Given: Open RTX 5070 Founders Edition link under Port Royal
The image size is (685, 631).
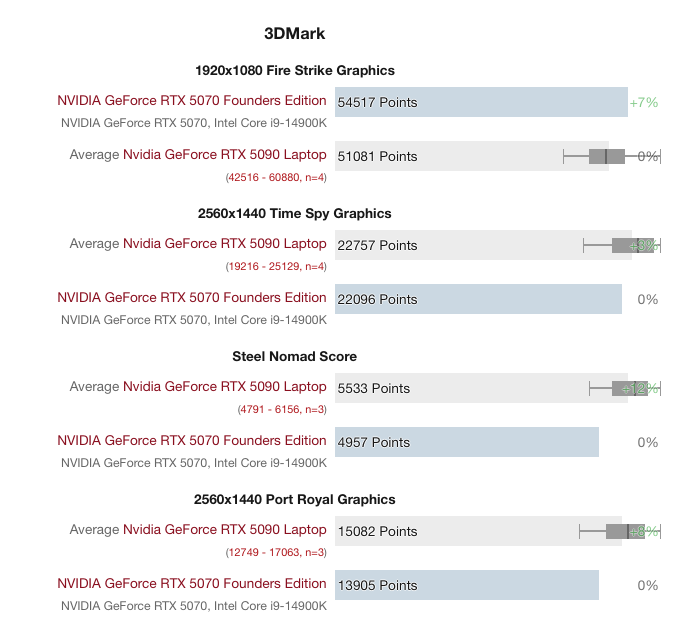Looking at the screenshot, I should [x=192, y=584].
